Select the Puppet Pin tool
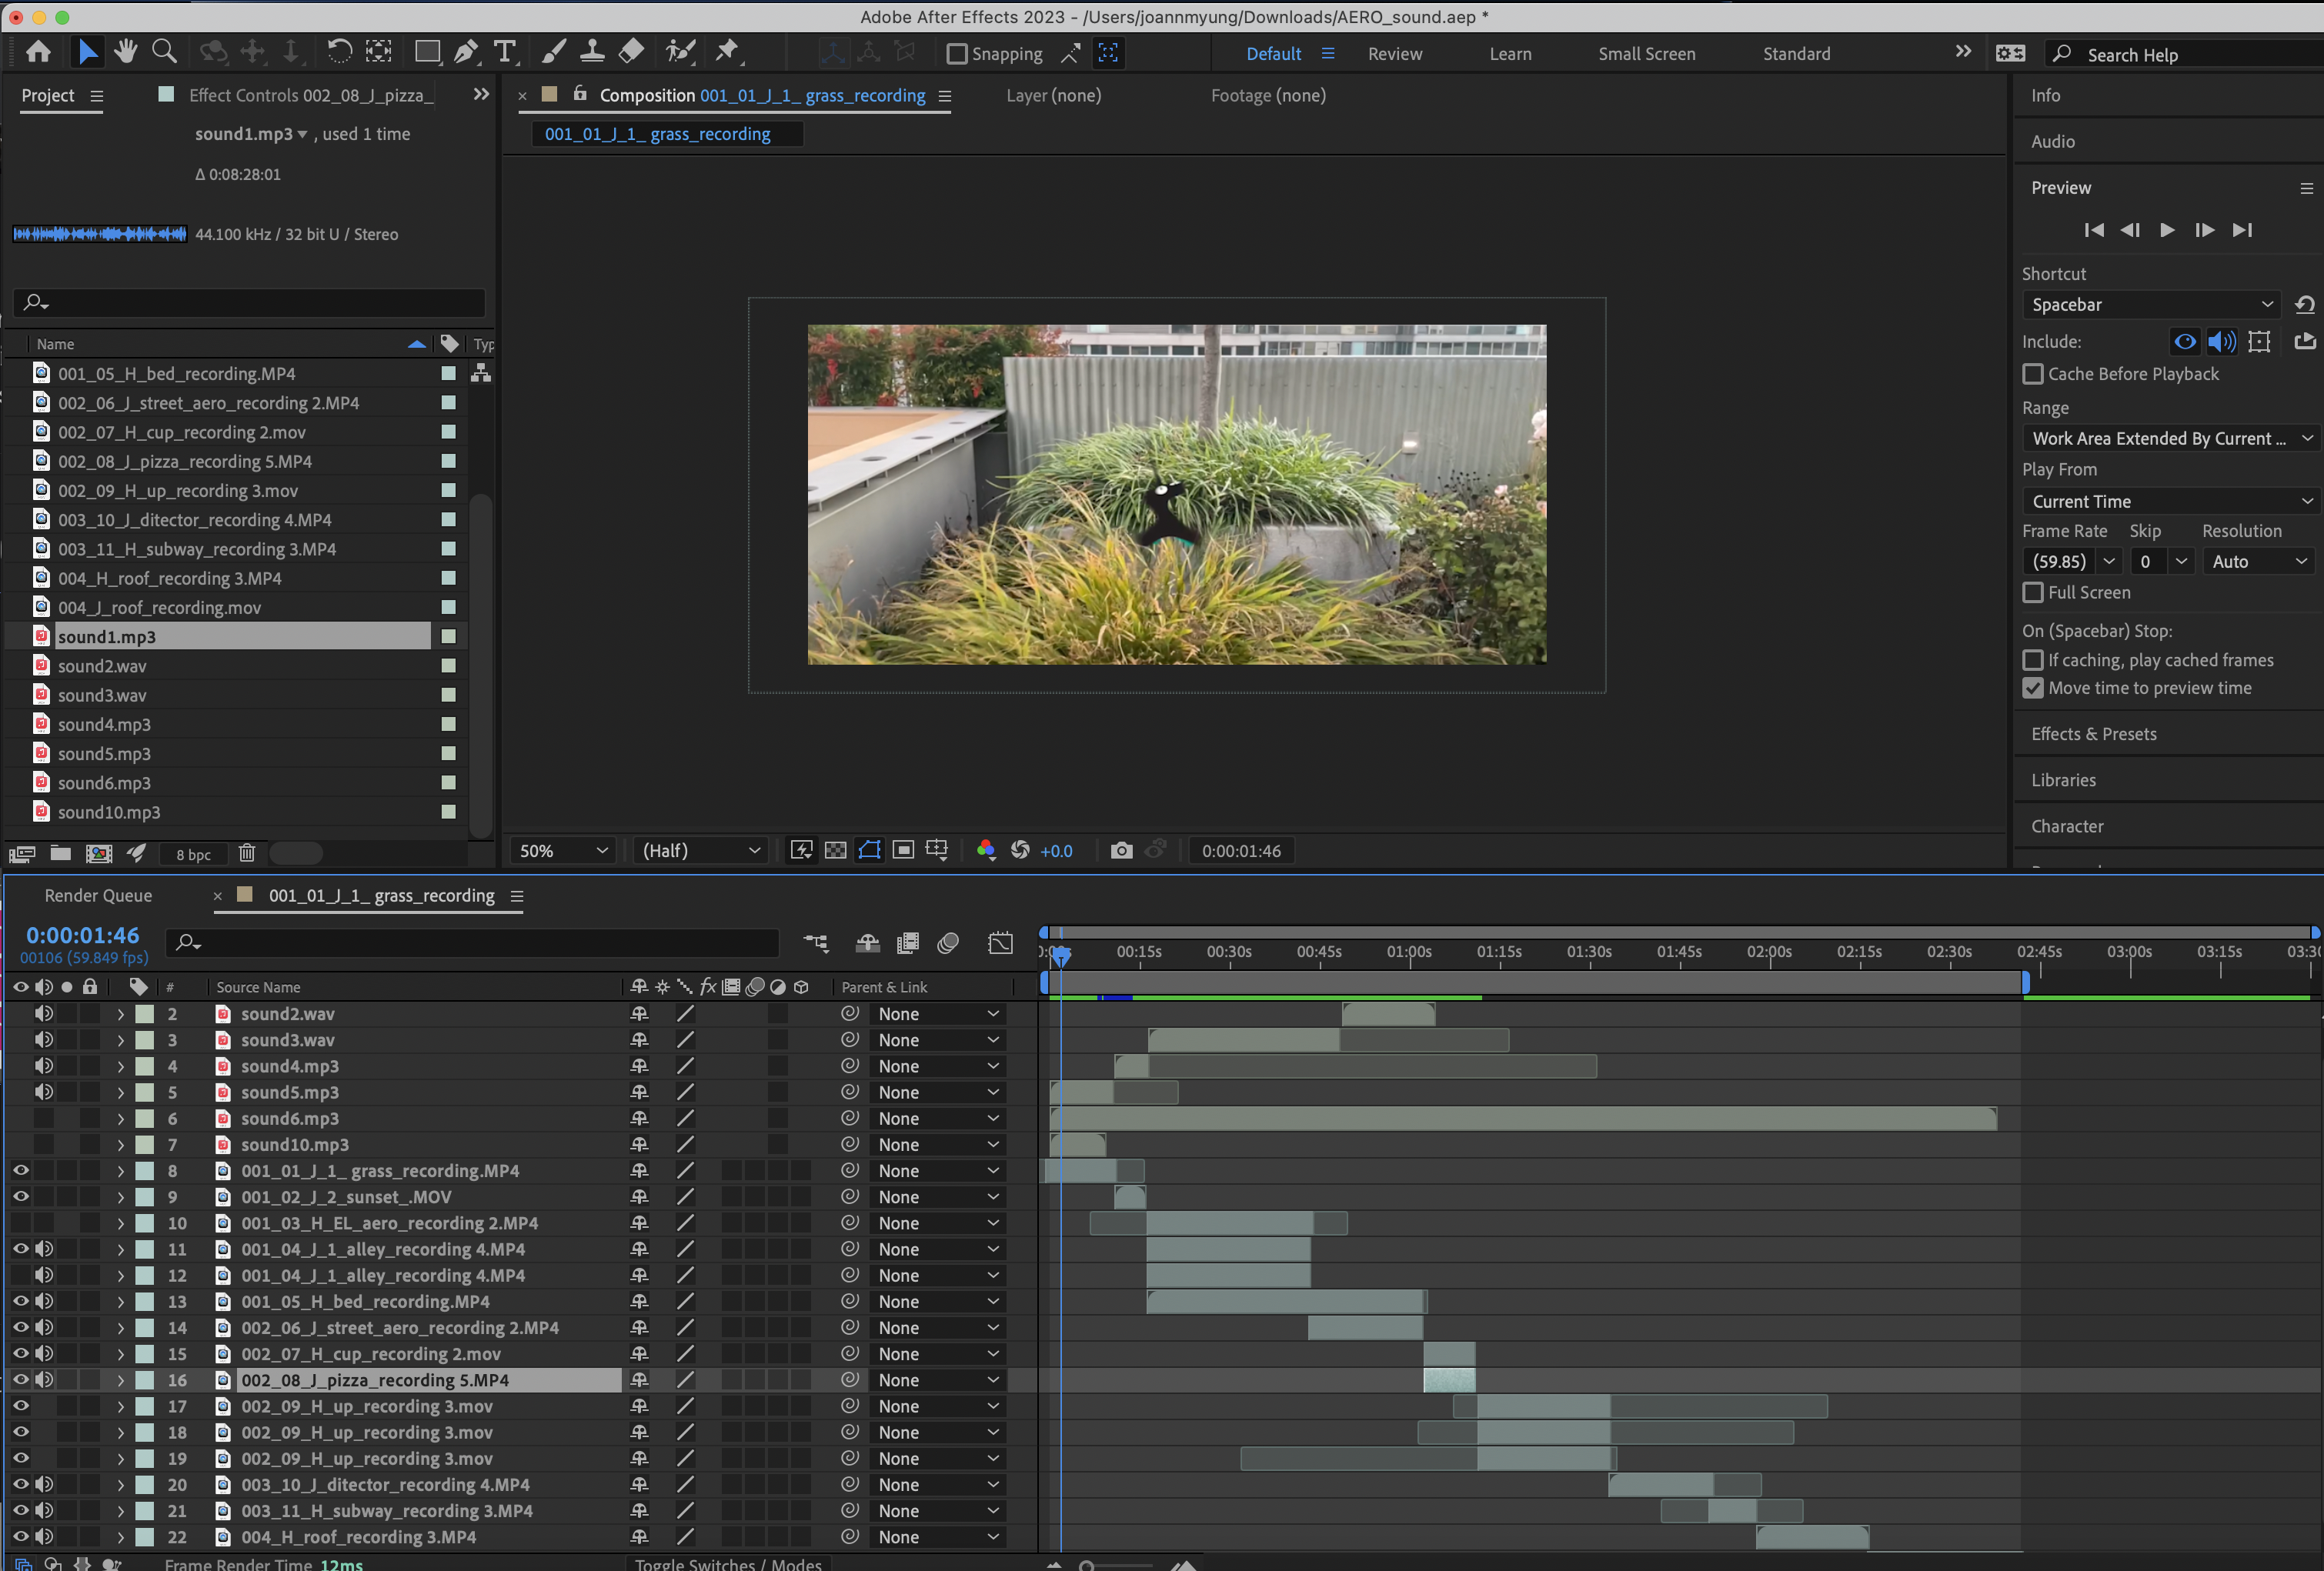The height and width of the screenshot is (1571, 2324). (727, 52)
